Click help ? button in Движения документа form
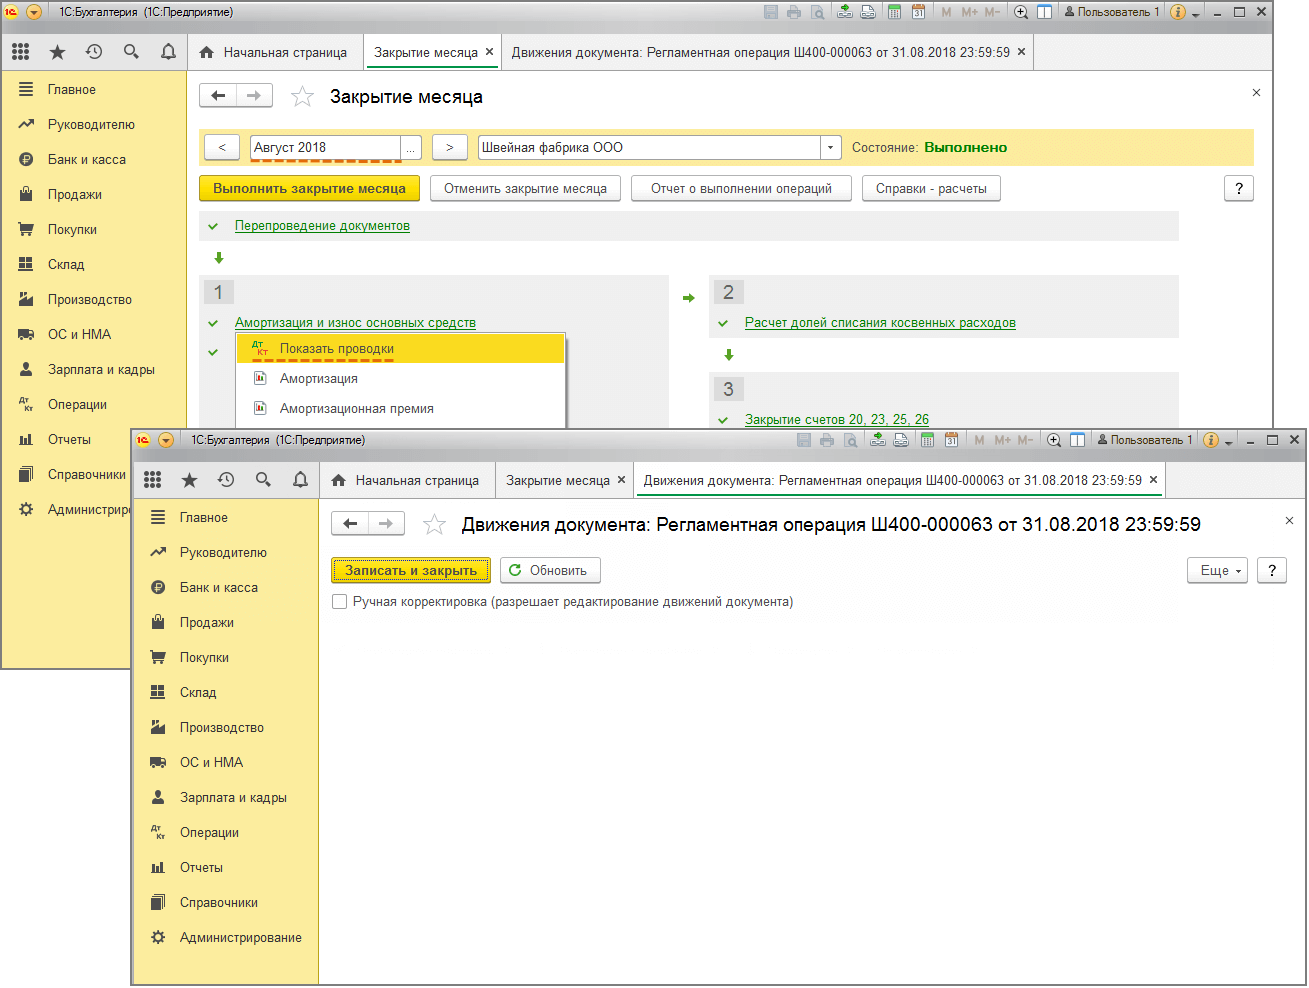The image size is (1309, 988). pos(1272,570)
